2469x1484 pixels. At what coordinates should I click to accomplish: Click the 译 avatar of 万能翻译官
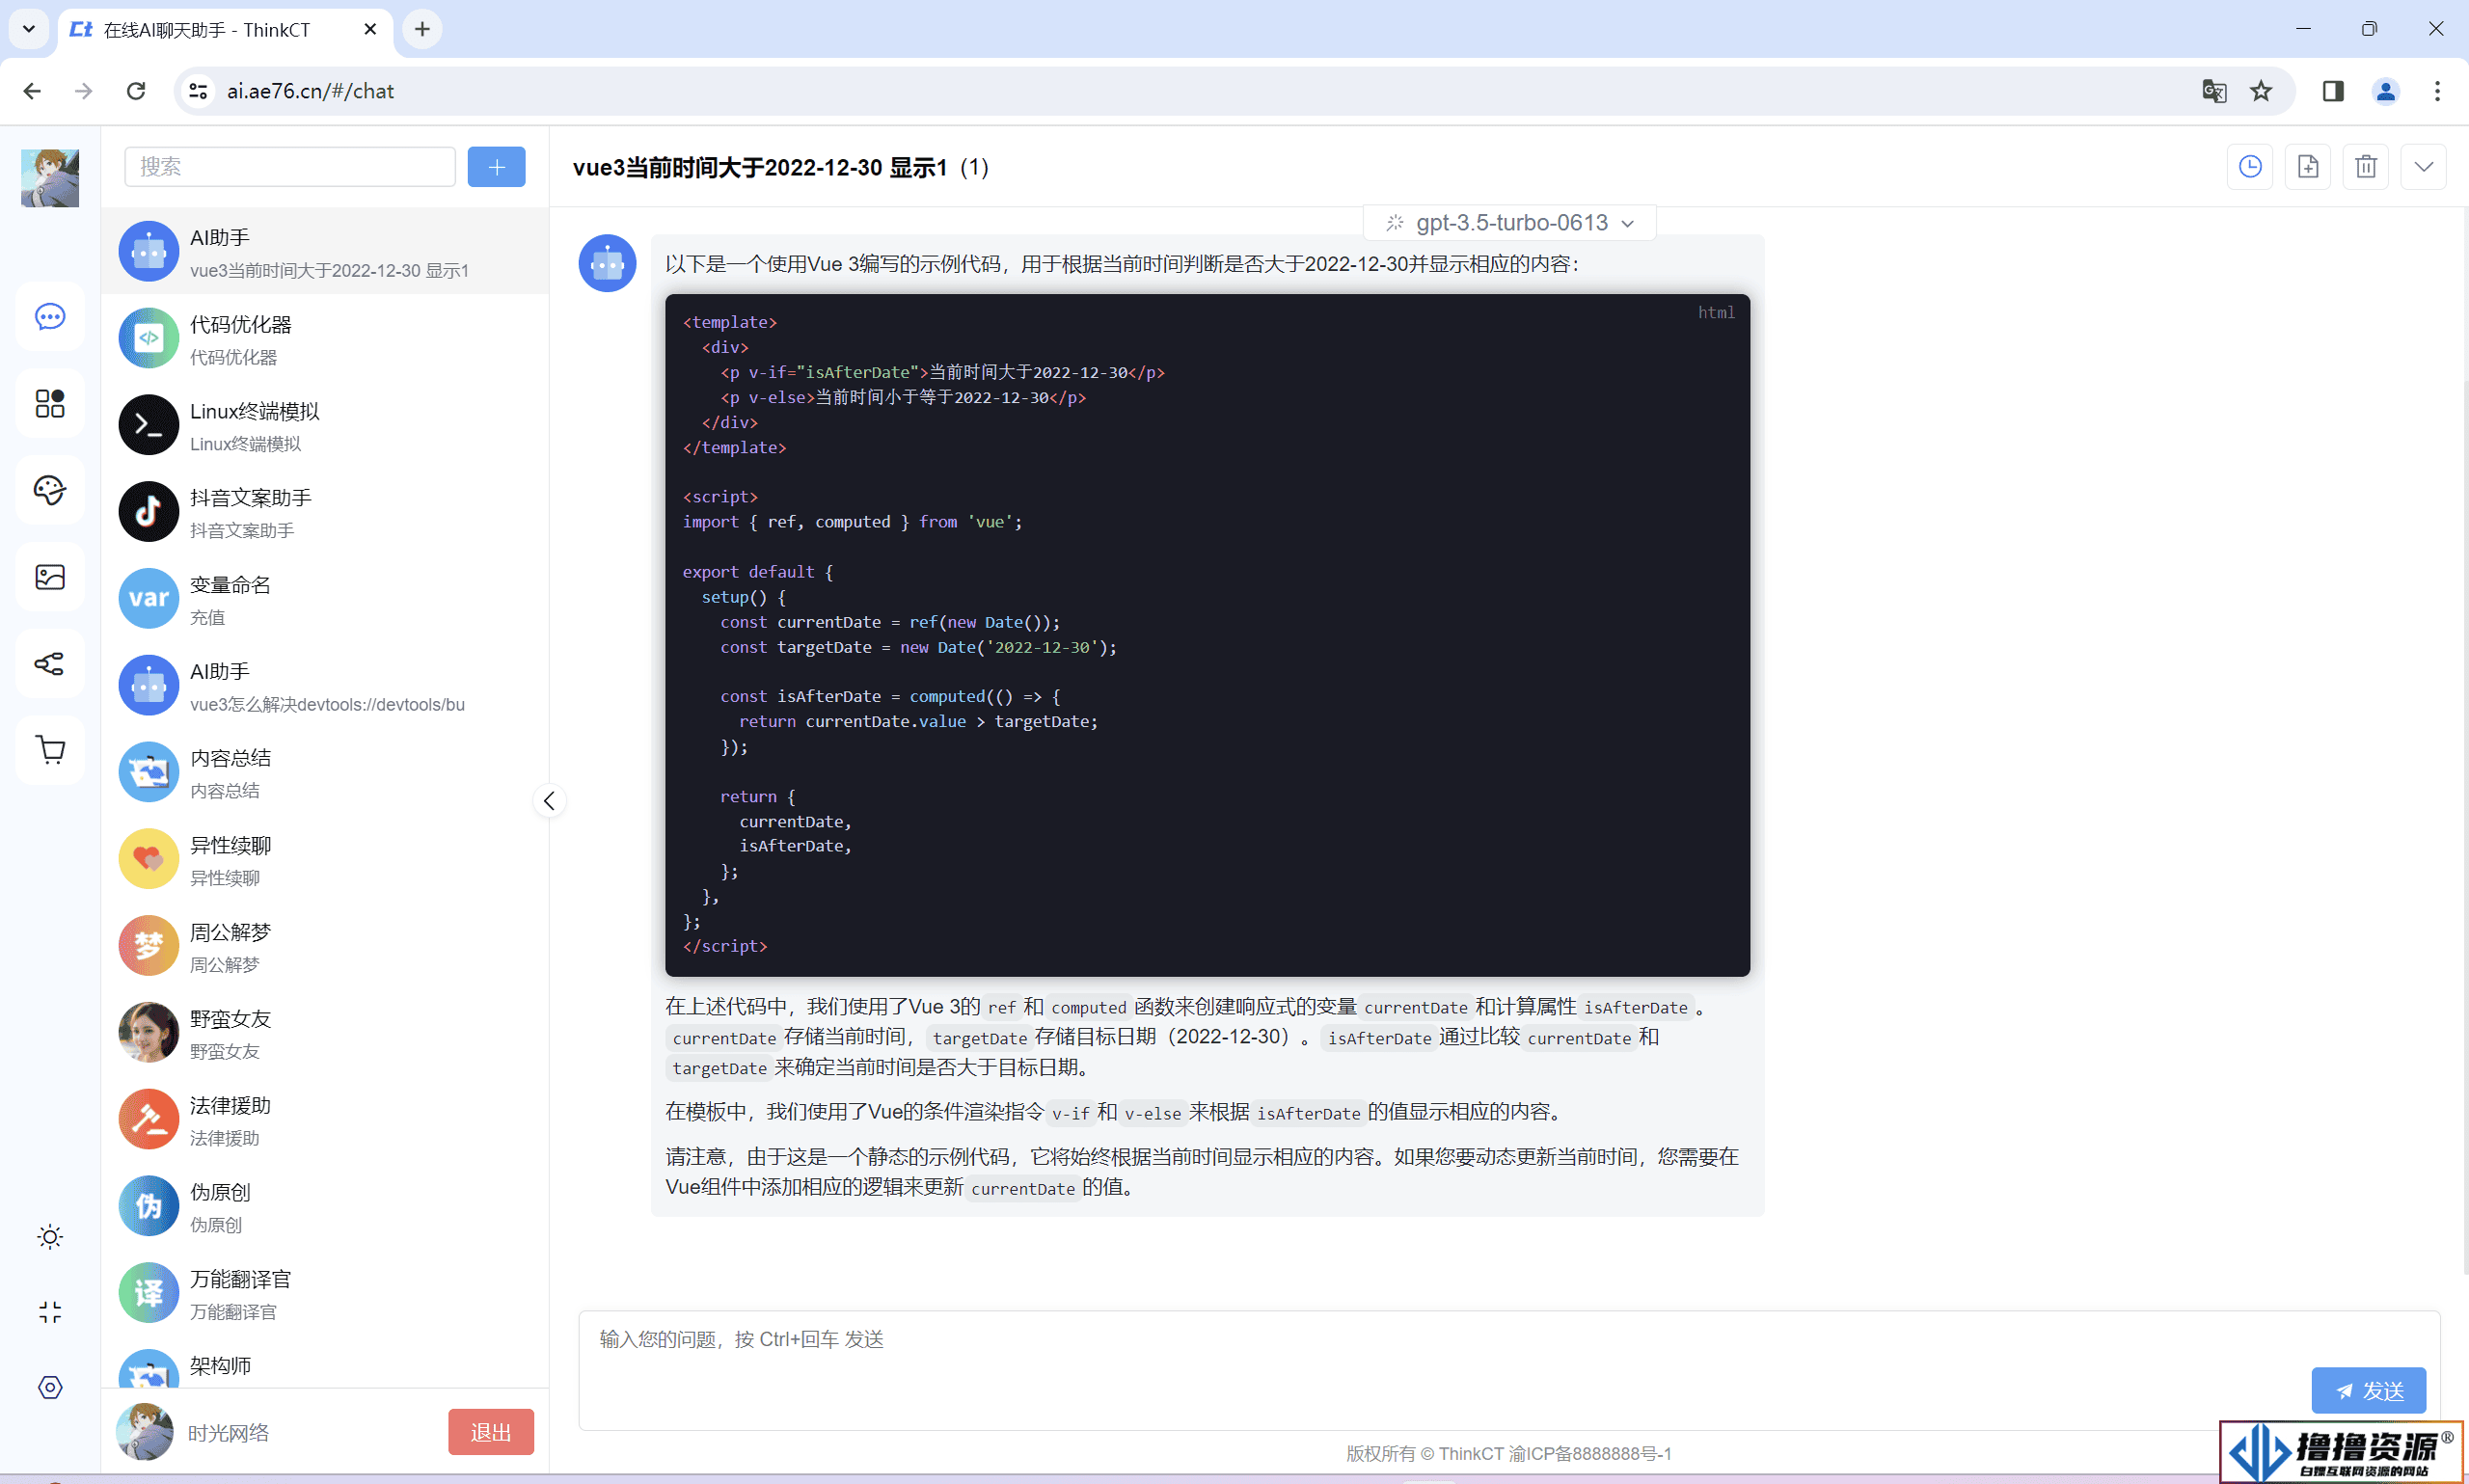(149, 1293)
